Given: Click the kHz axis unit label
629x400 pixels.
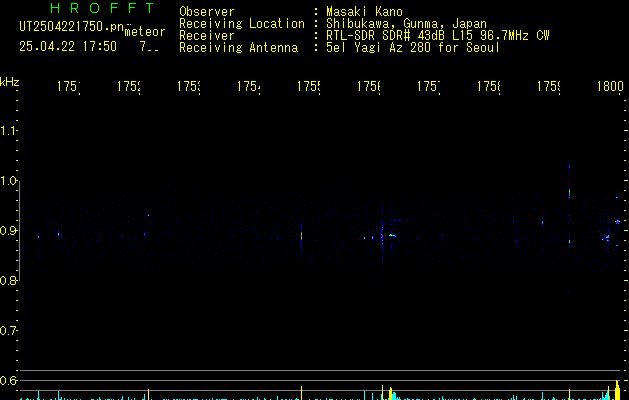Looking at the screenshot, I should point(10,82).
